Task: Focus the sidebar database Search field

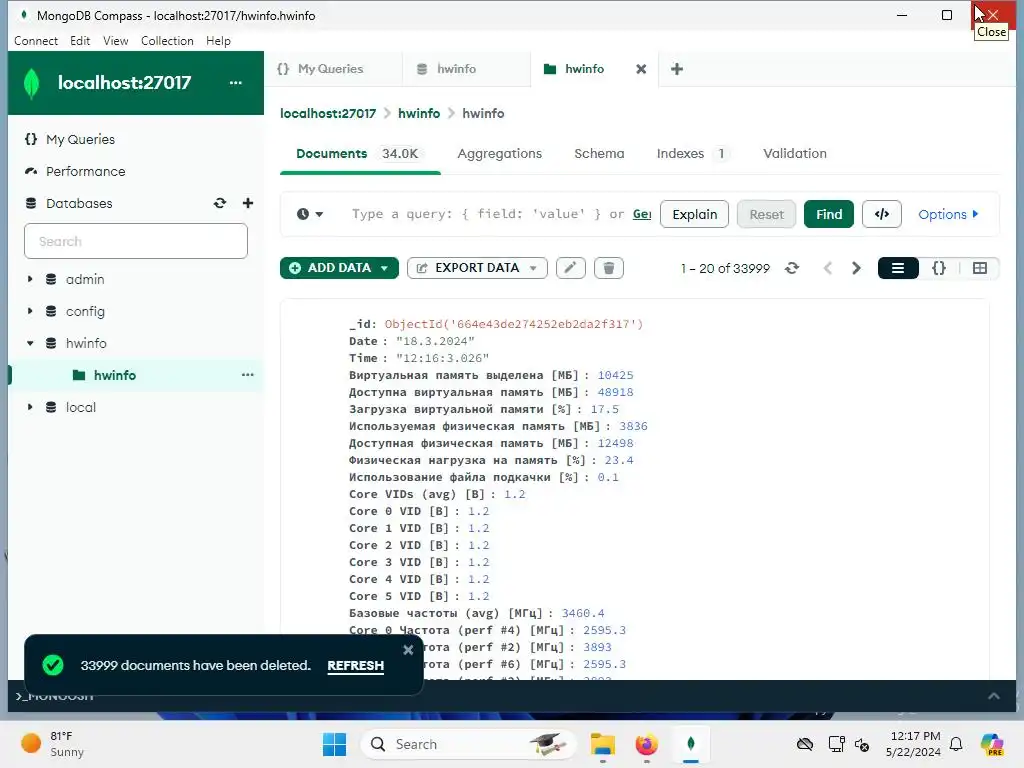Action: click(x=136, y=241)
